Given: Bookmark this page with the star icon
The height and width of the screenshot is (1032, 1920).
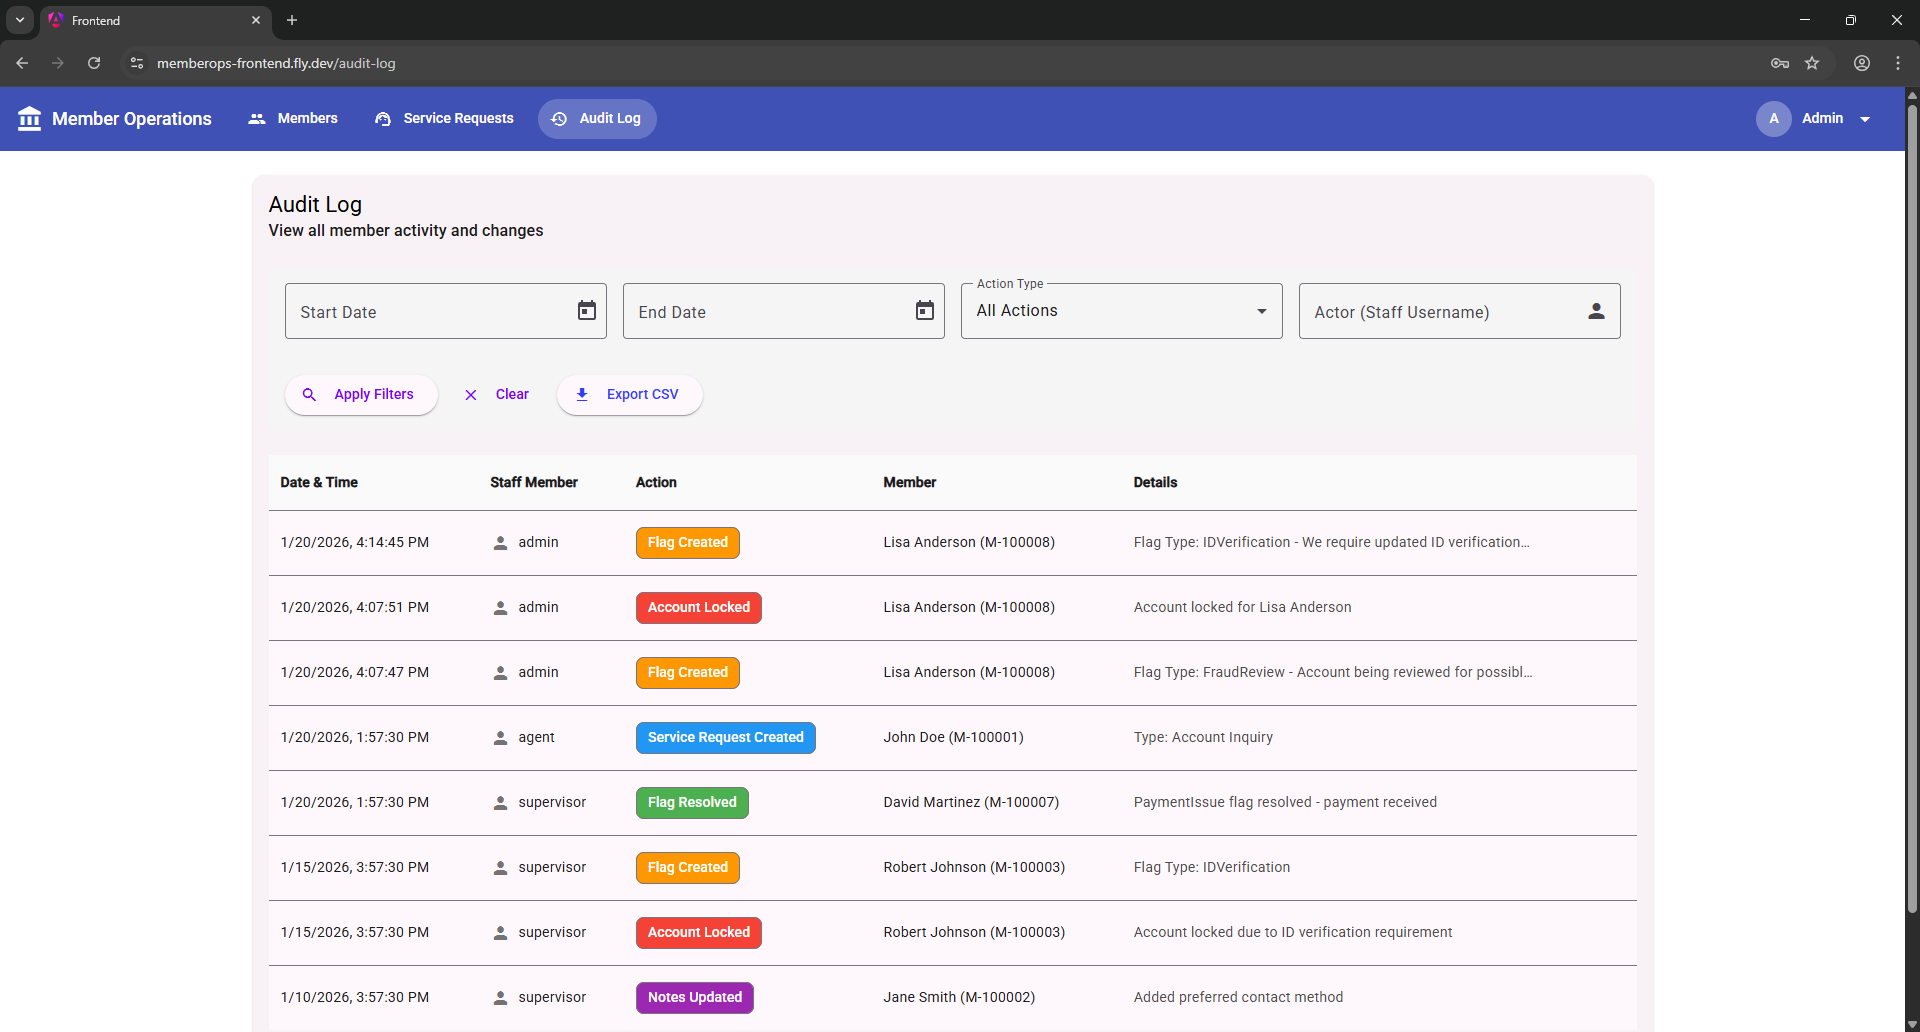Looking at the screenshot, I should (x=1812, y=63).
